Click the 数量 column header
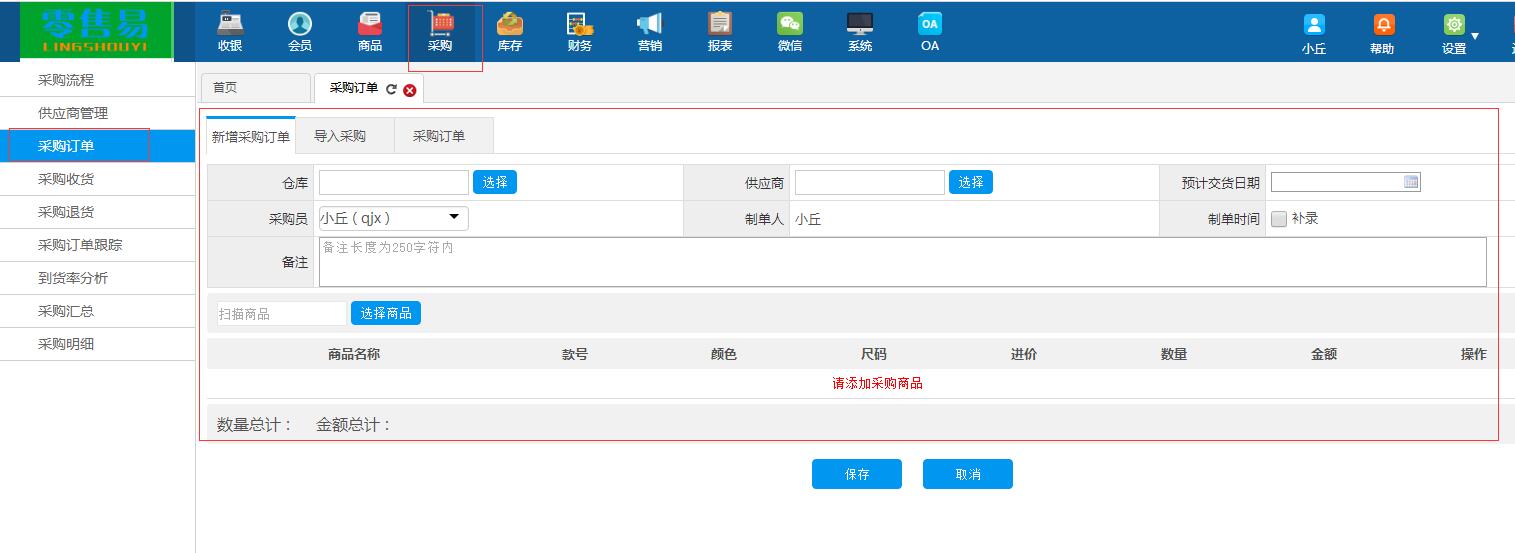Viewport: 1515px width, 553px height. [1174, 354]
